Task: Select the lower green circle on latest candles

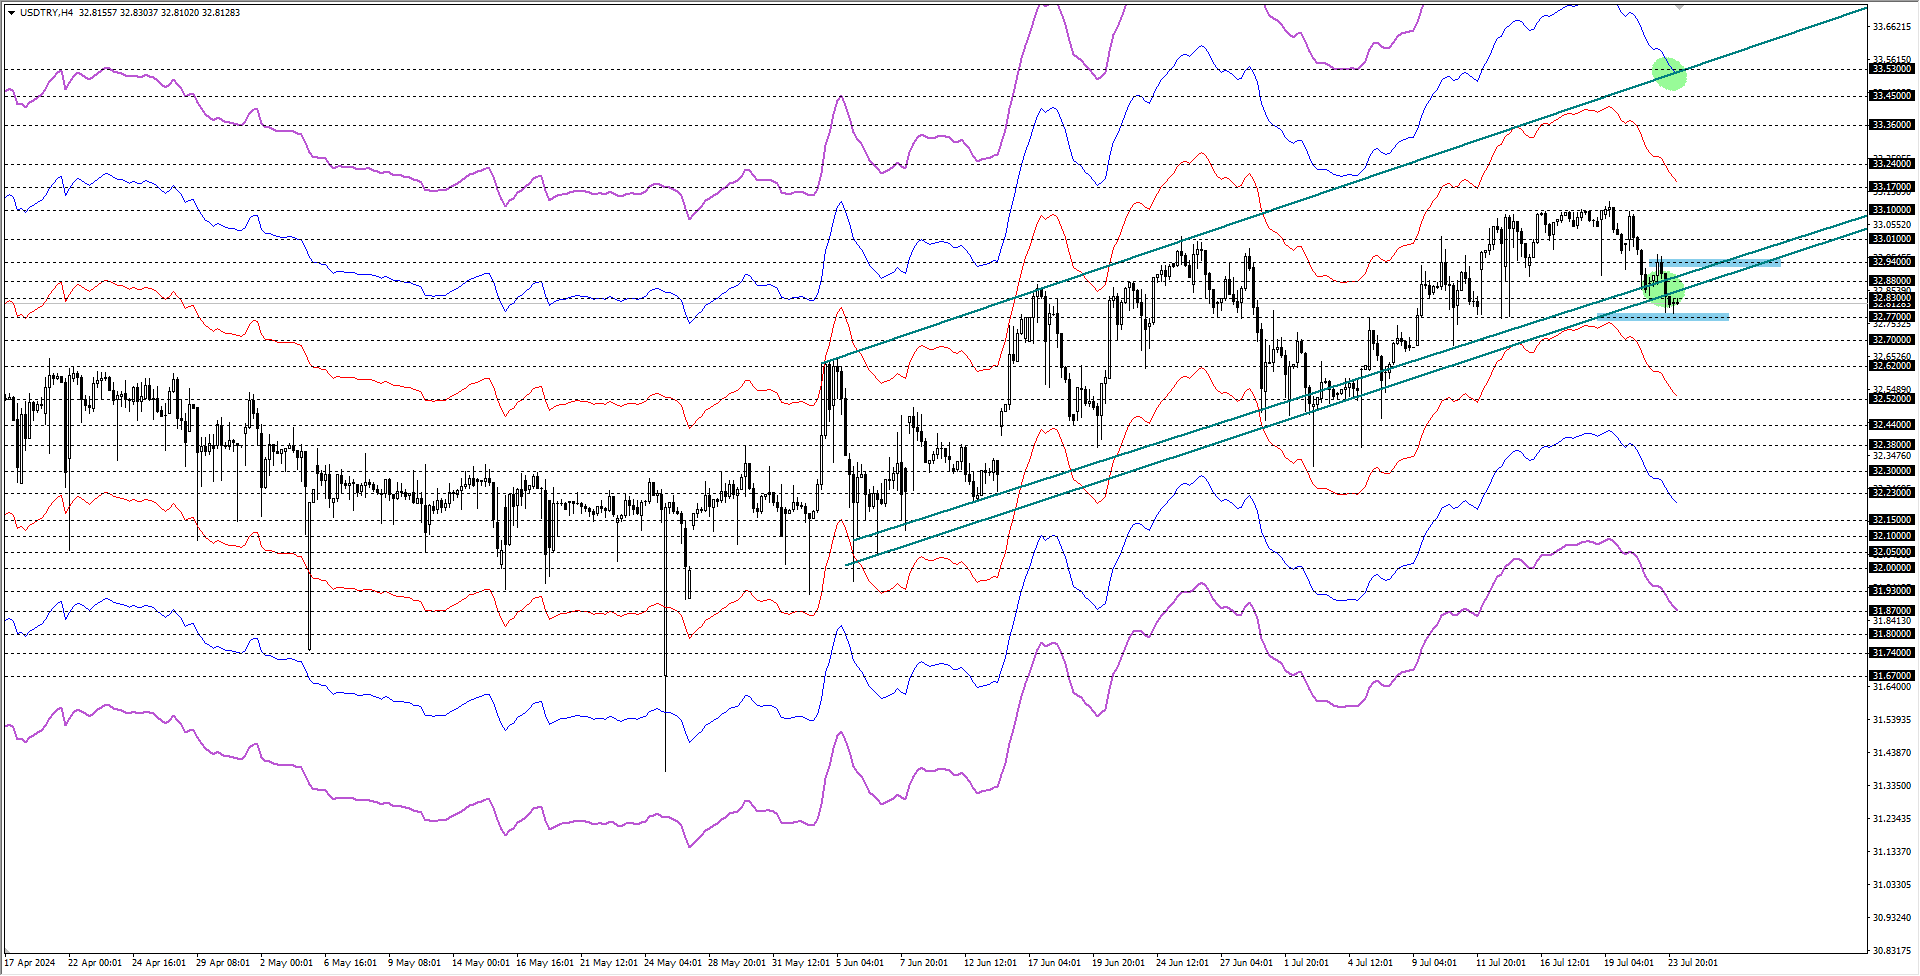Action: pos(1664,290)
